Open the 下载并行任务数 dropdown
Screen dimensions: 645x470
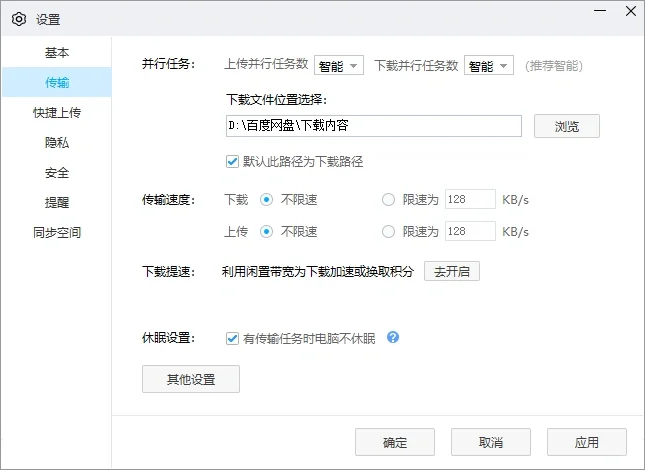pyautogui.click(x=489, y=65)
